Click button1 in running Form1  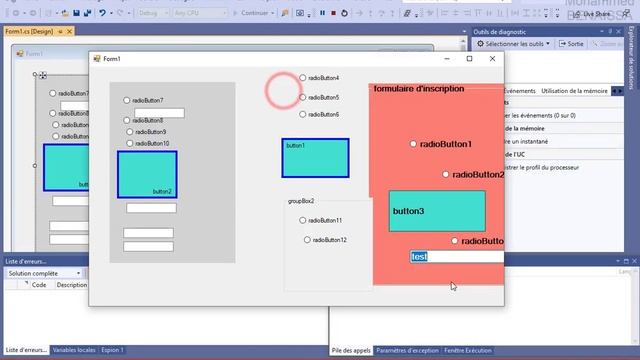click(x=315, y=158)
